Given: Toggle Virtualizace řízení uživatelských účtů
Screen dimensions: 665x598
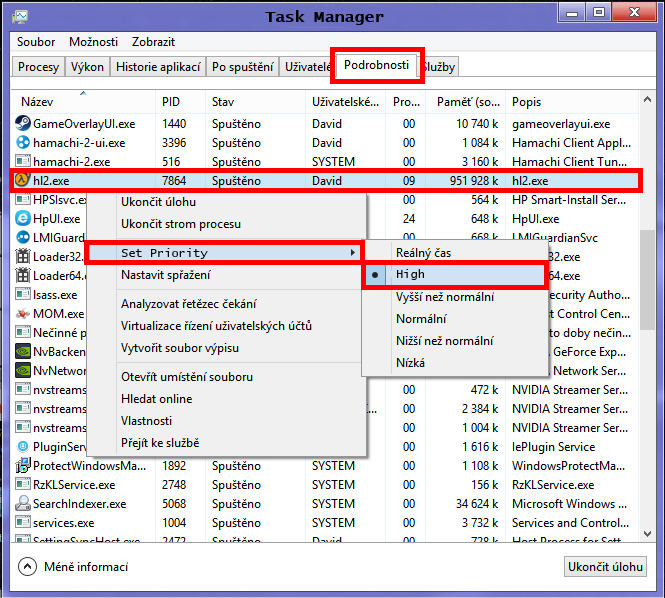Looking at the screenshot, I should coord(226,326).
